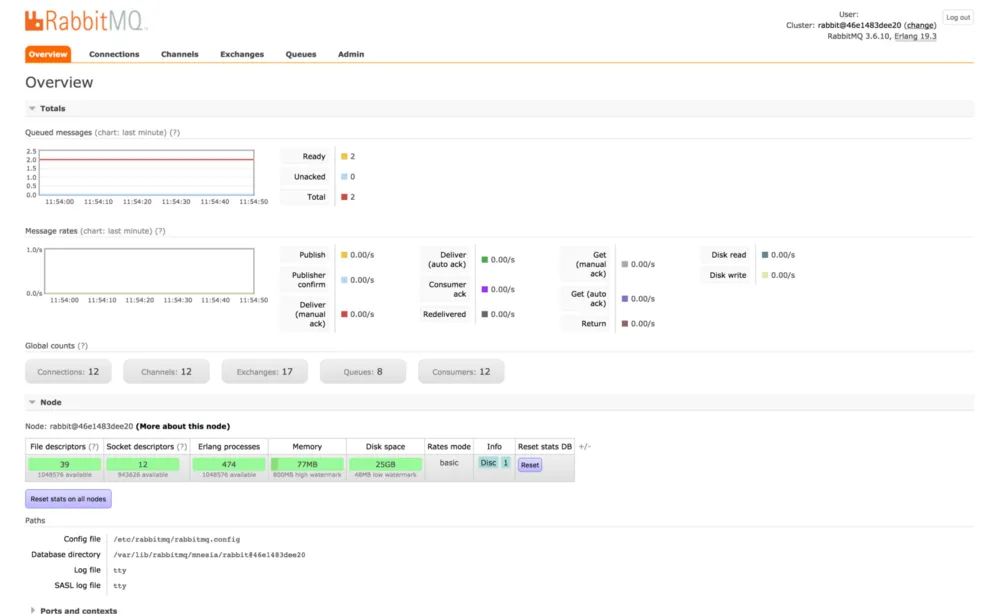Click the cluster name change link

pos(920,26)
